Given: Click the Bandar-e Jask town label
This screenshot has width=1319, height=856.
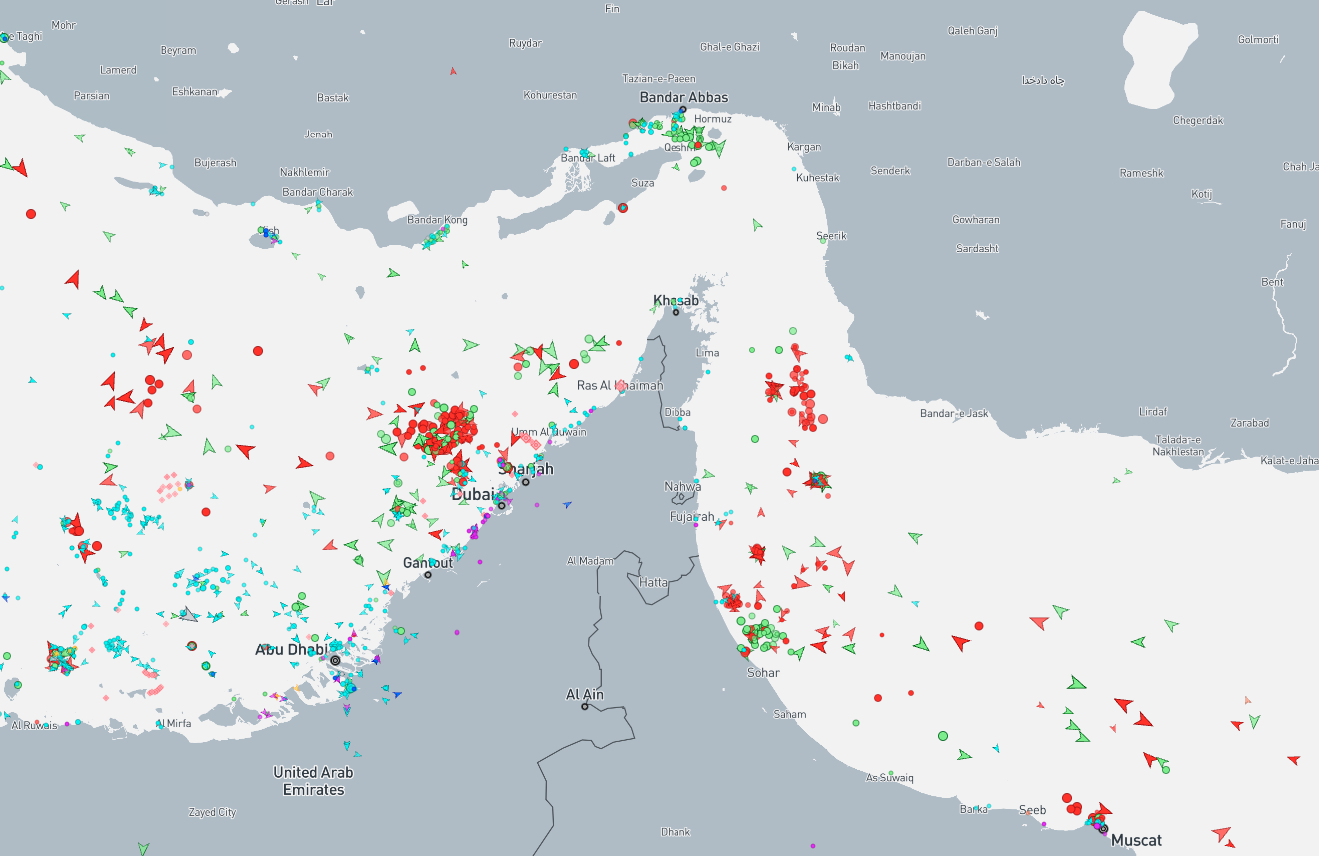Looking at the screenshot, I should click(954, 413).
